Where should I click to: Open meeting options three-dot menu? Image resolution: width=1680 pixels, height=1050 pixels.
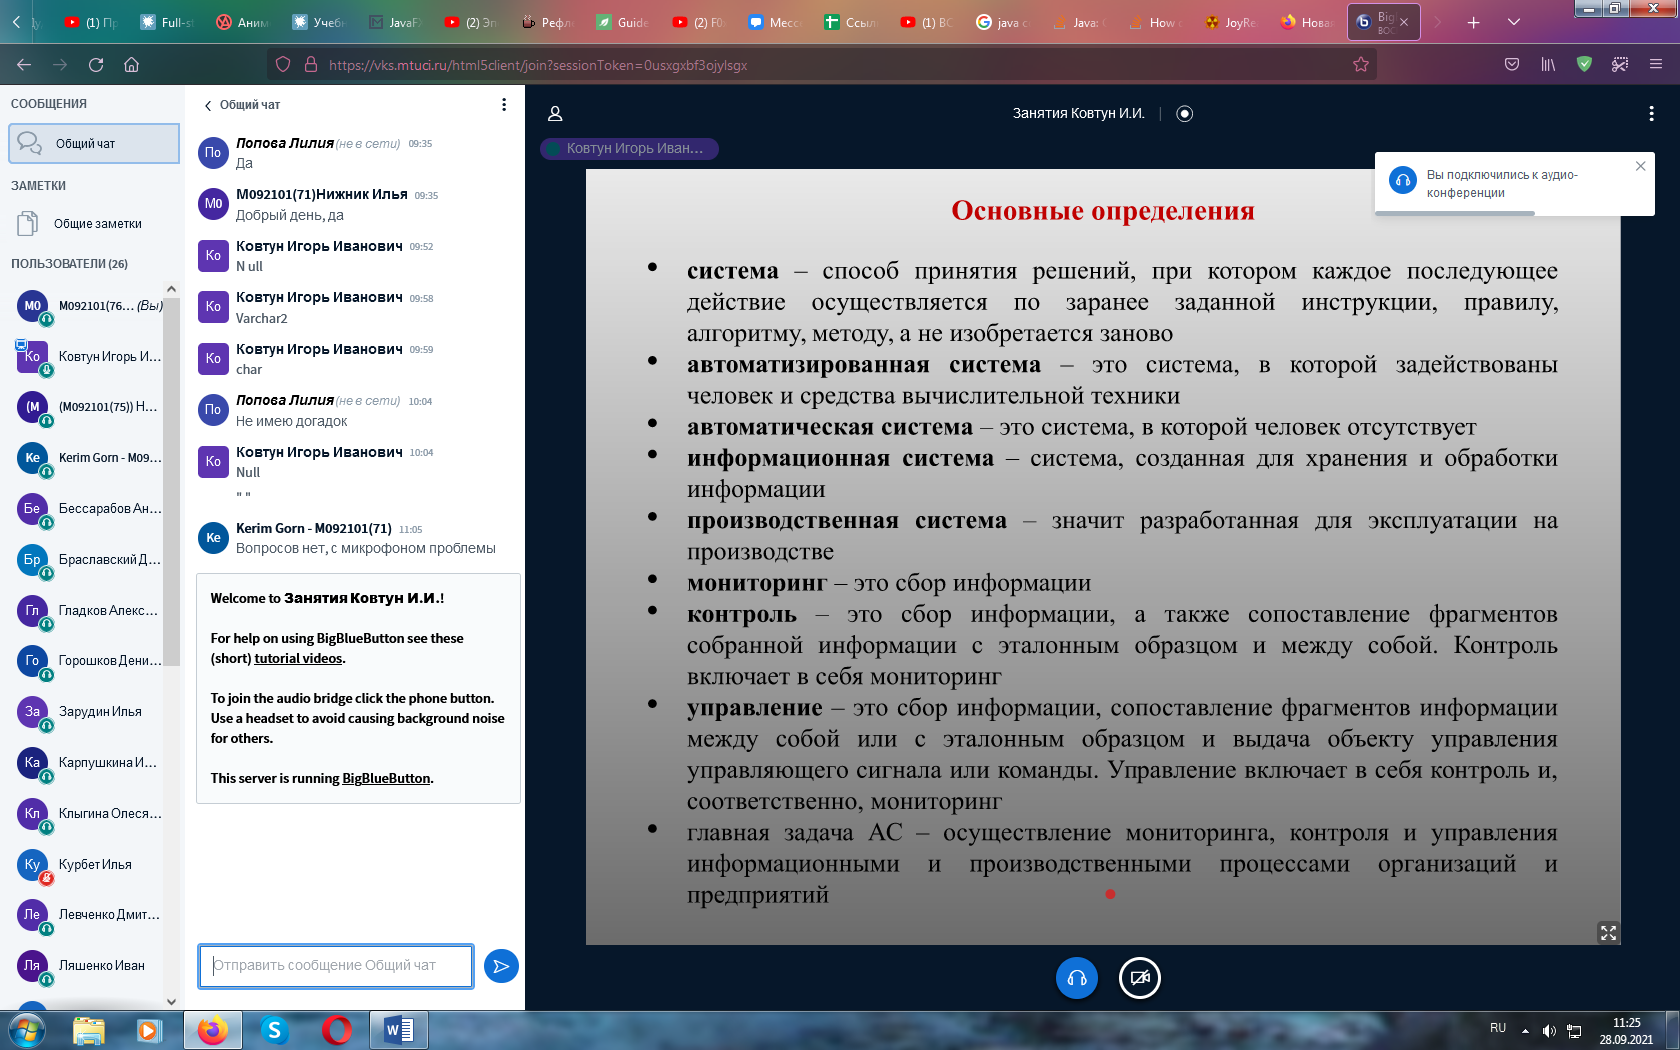pyautogui.click(x=1651, y=114)
